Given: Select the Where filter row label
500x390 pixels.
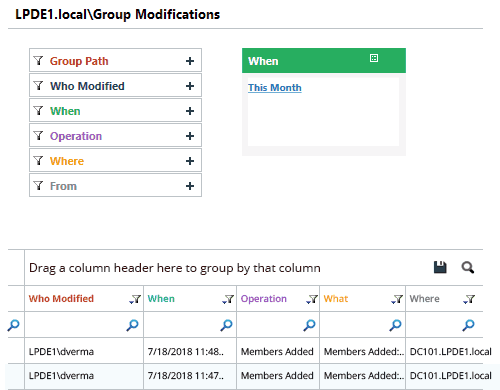Looking at the screenshot, I should pos(67,161).
